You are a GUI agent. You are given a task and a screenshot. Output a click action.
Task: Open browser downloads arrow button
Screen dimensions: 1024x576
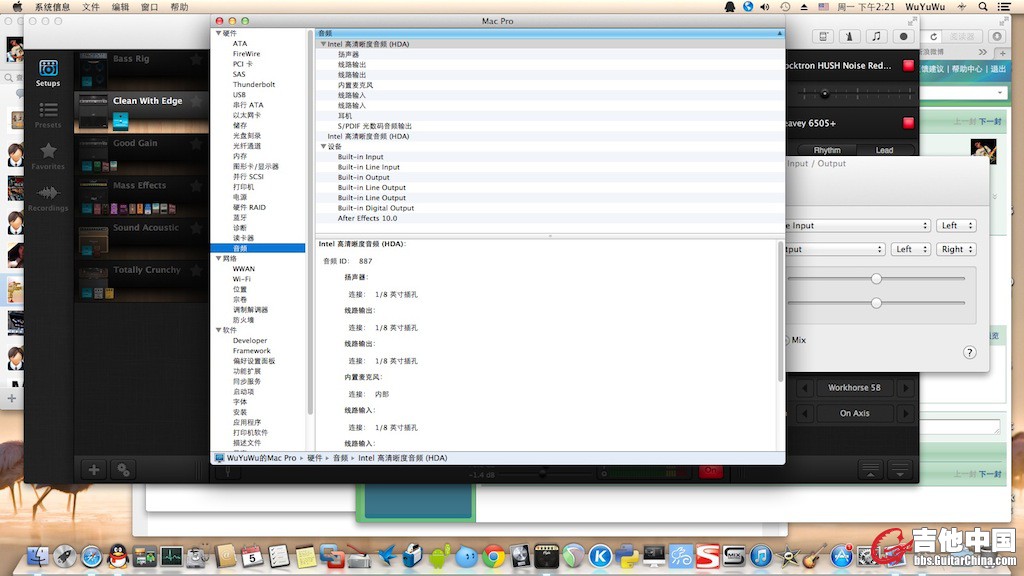(x=997, y=37)
